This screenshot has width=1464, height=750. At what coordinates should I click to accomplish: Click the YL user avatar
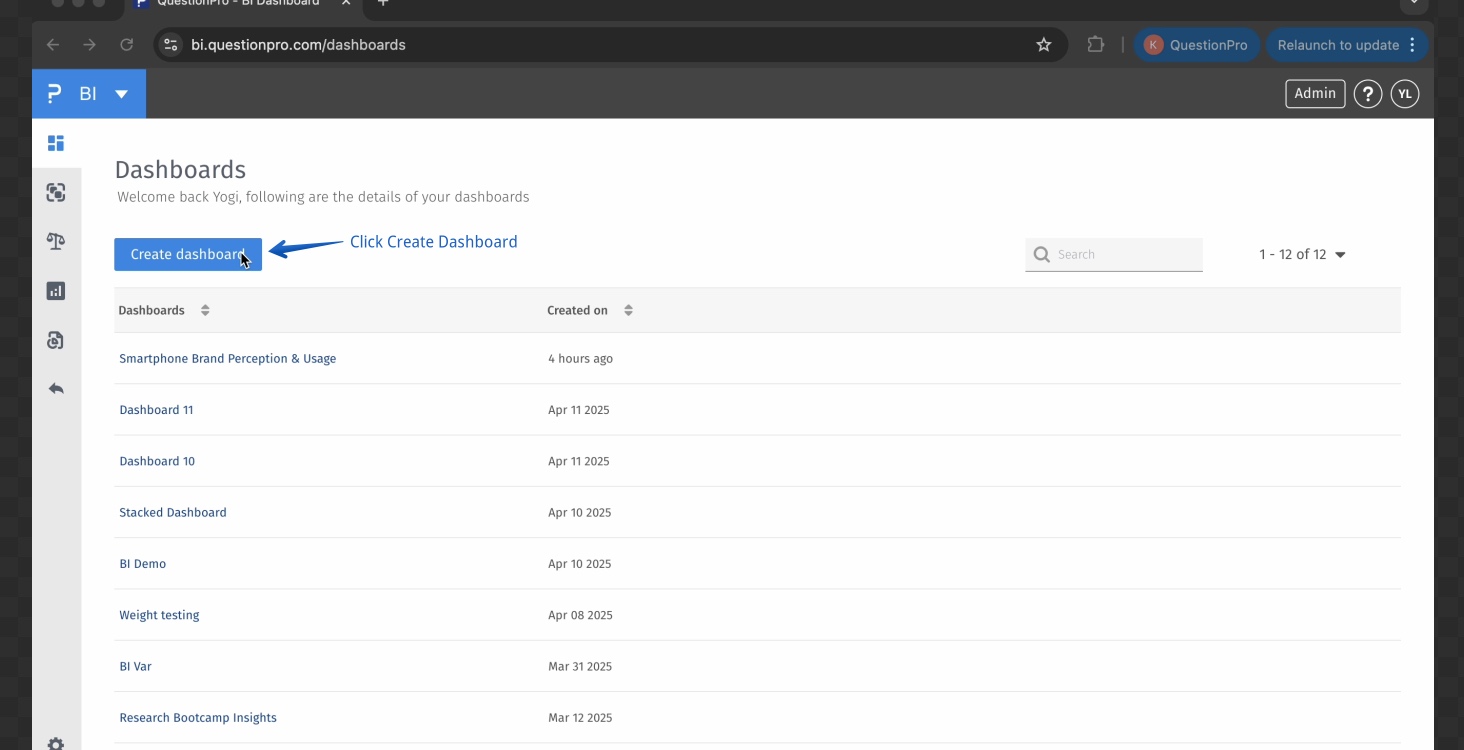click(x=1405, y=94)
